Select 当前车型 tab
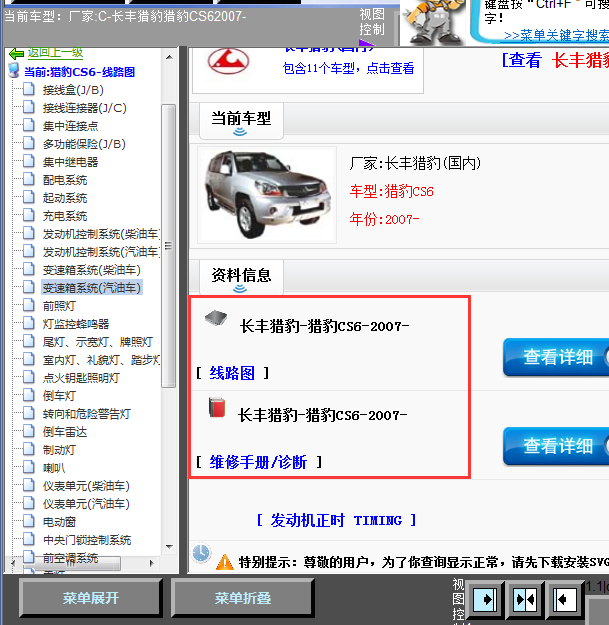This screenshot has width=609, height=625. pos(241,121)
